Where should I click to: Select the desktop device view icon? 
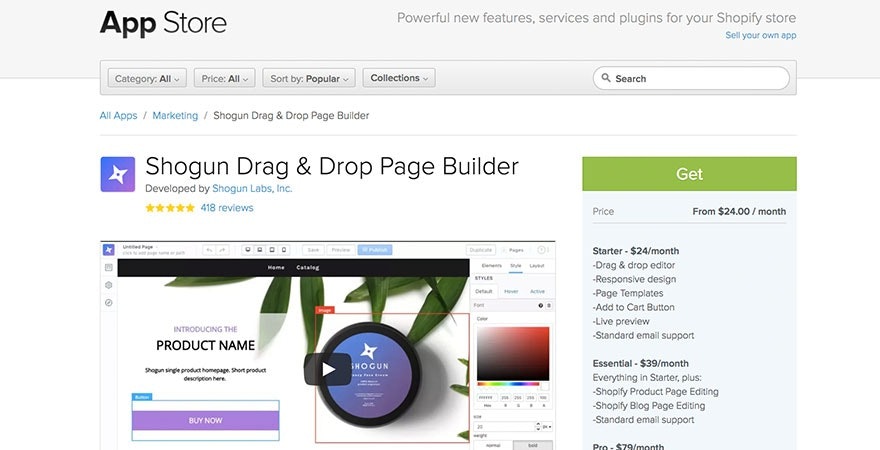247,250
